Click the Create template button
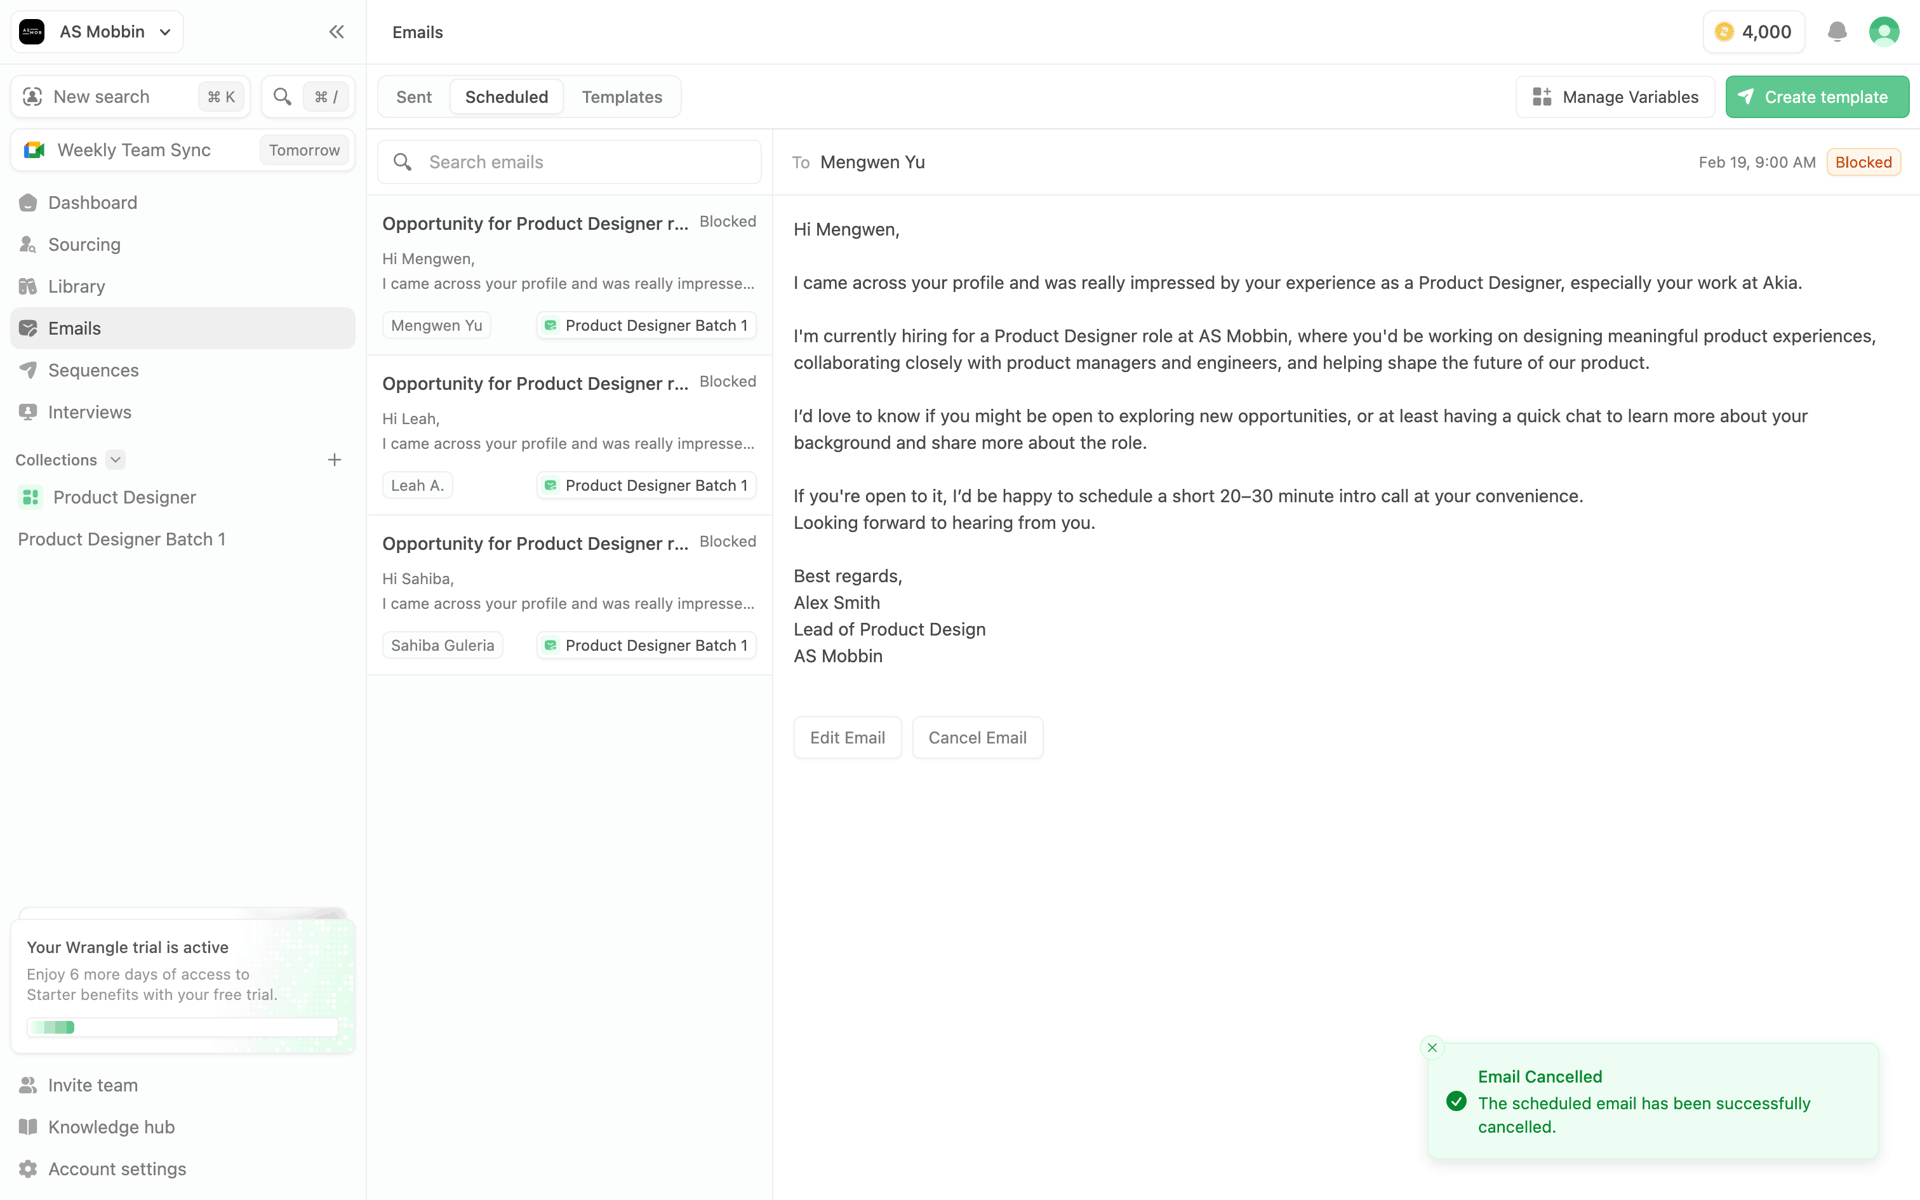This screenshot has height=1200, width=1920. 1817,97
